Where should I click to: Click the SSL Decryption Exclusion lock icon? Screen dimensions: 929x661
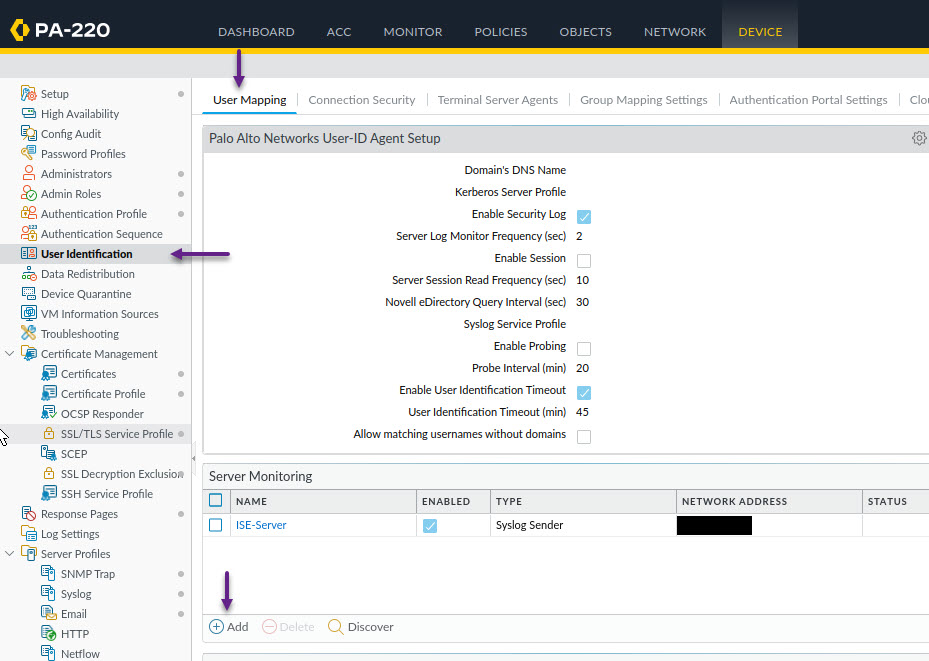point(49,473)
